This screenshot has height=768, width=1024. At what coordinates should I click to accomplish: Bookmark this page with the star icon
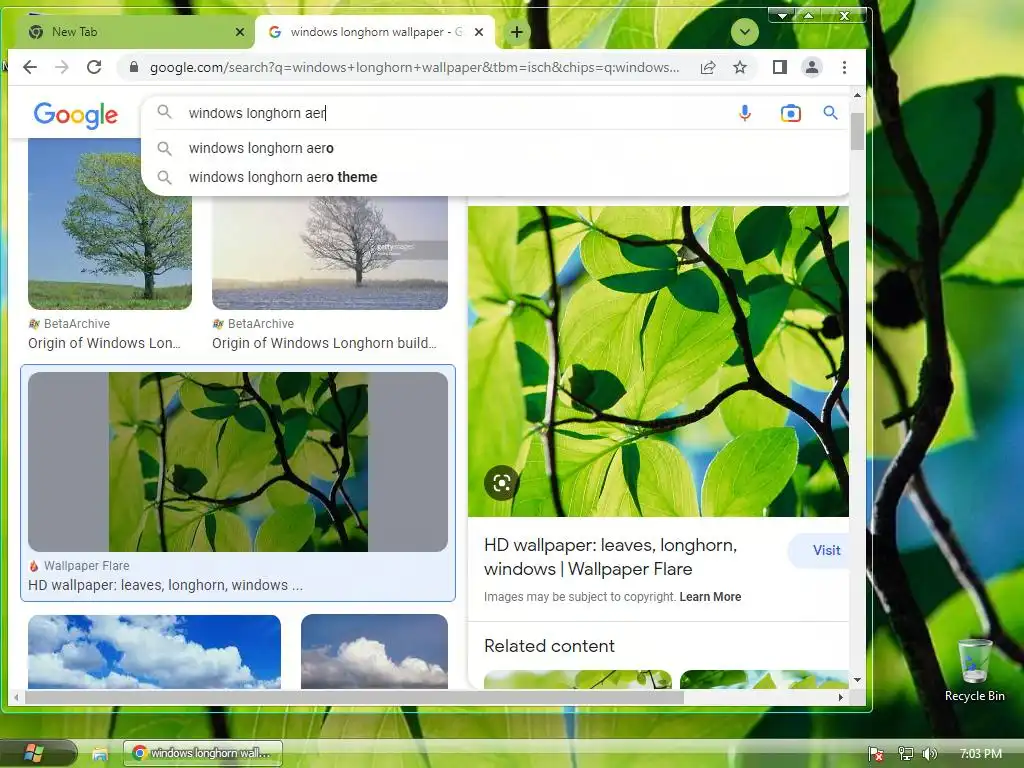pos(739,67)
